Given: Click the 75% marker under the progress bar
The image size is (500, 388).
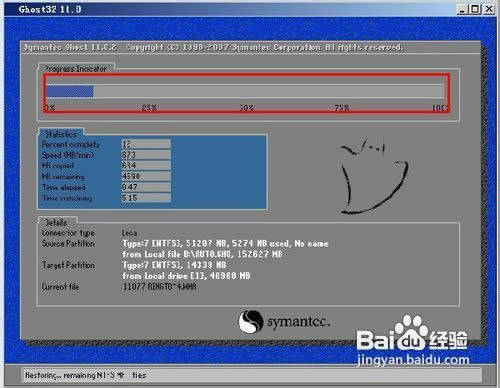Looking at the screenshot, I should 342,108.
